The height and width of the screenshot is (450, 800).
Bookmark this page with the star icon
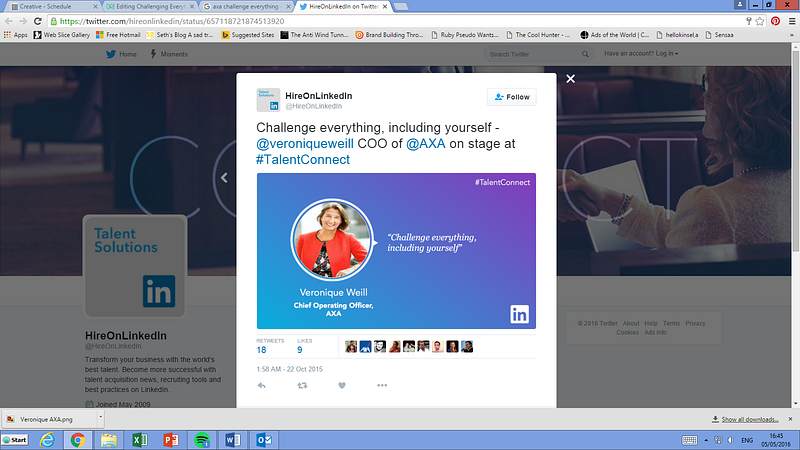760,21
